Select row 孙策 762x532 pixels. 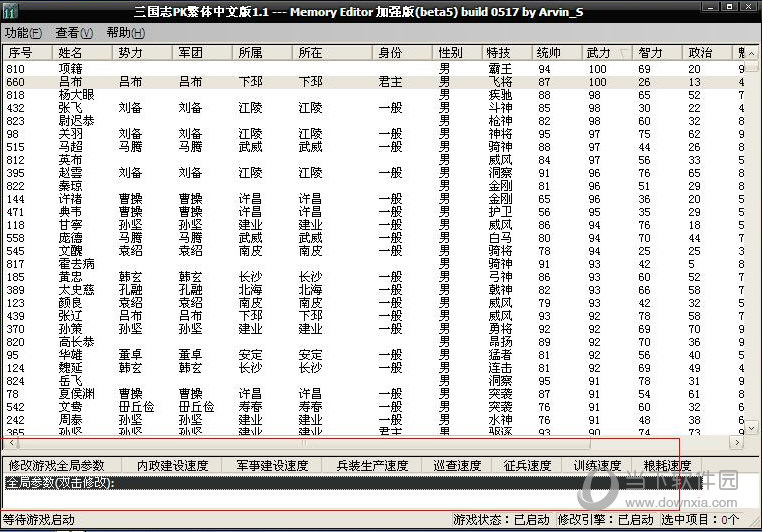[x=374, y=329]
